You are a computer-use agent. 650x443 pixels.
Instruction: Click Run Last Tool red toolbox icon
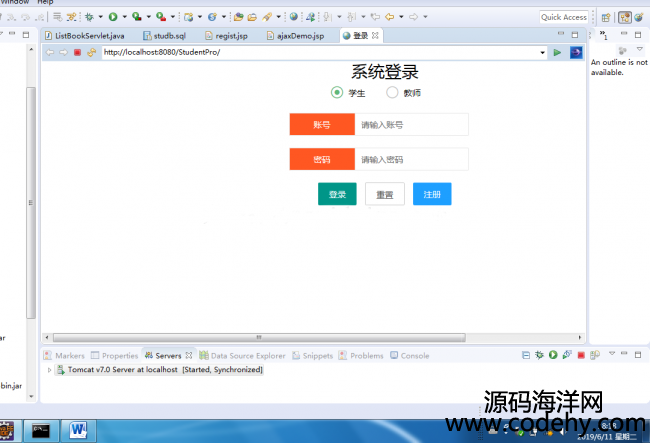click(x=160, y=17)
